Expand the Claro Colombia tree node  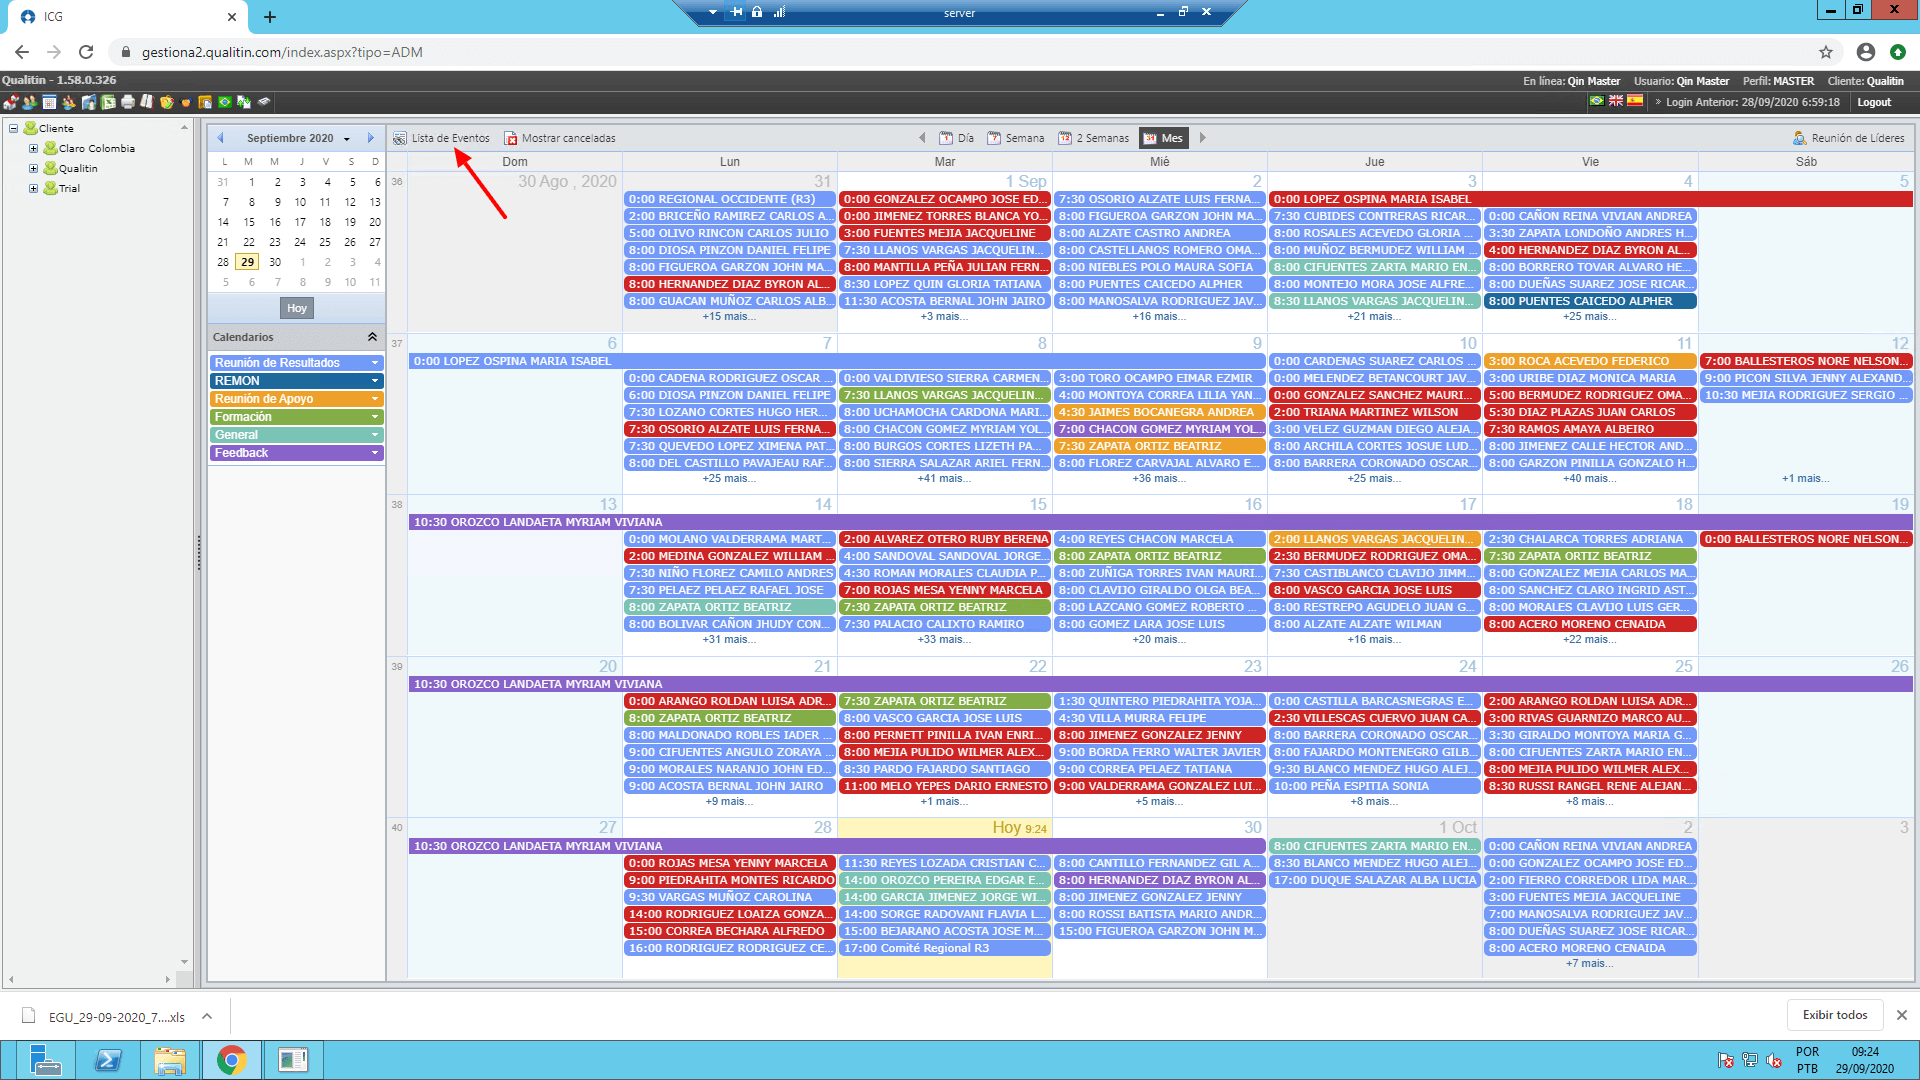(33, 148)
